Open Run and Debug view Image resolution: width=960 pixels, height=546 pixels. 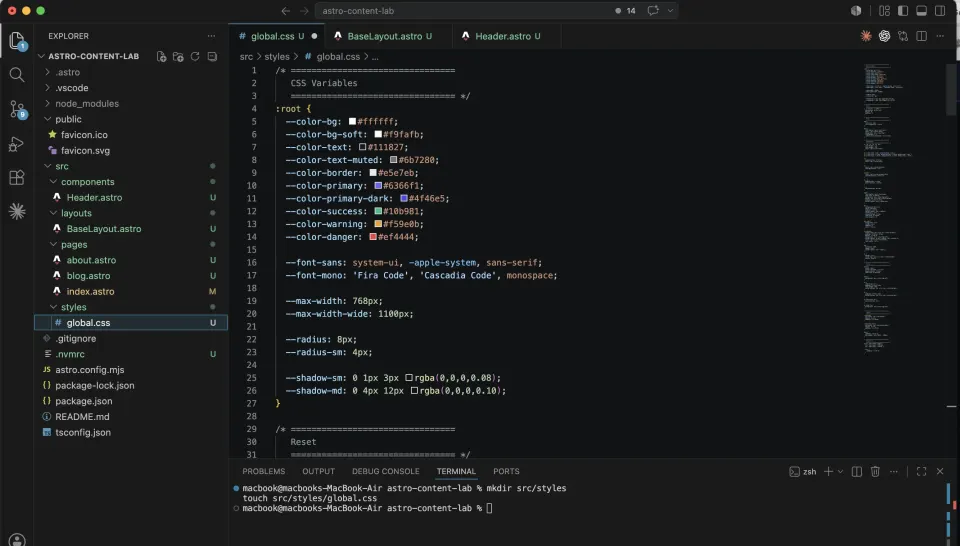(17, 144)
